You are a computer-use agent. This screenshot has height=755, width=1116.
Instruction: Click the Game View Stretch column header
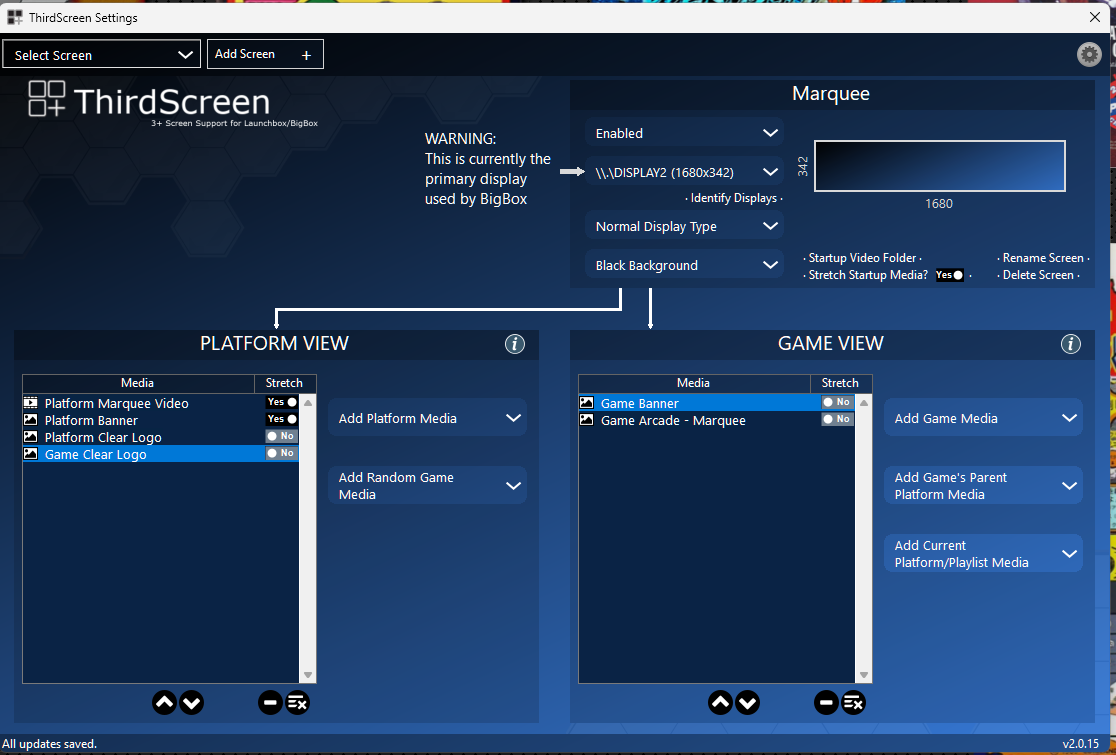(x=841, y=383)
